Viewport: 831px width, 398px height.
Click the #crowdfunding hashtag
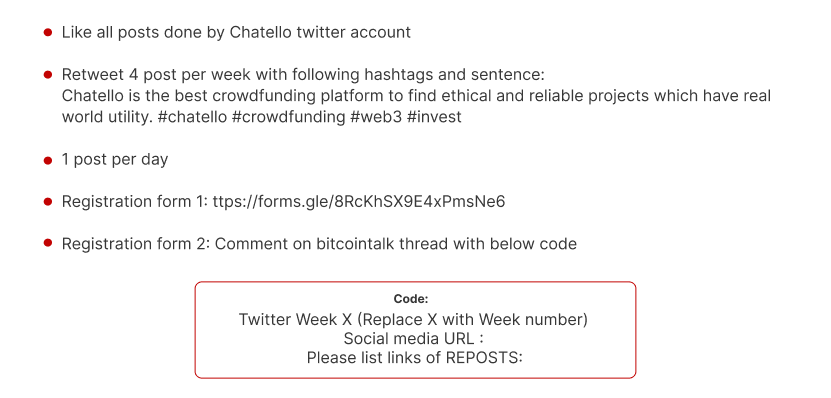[x=288, y=117]
